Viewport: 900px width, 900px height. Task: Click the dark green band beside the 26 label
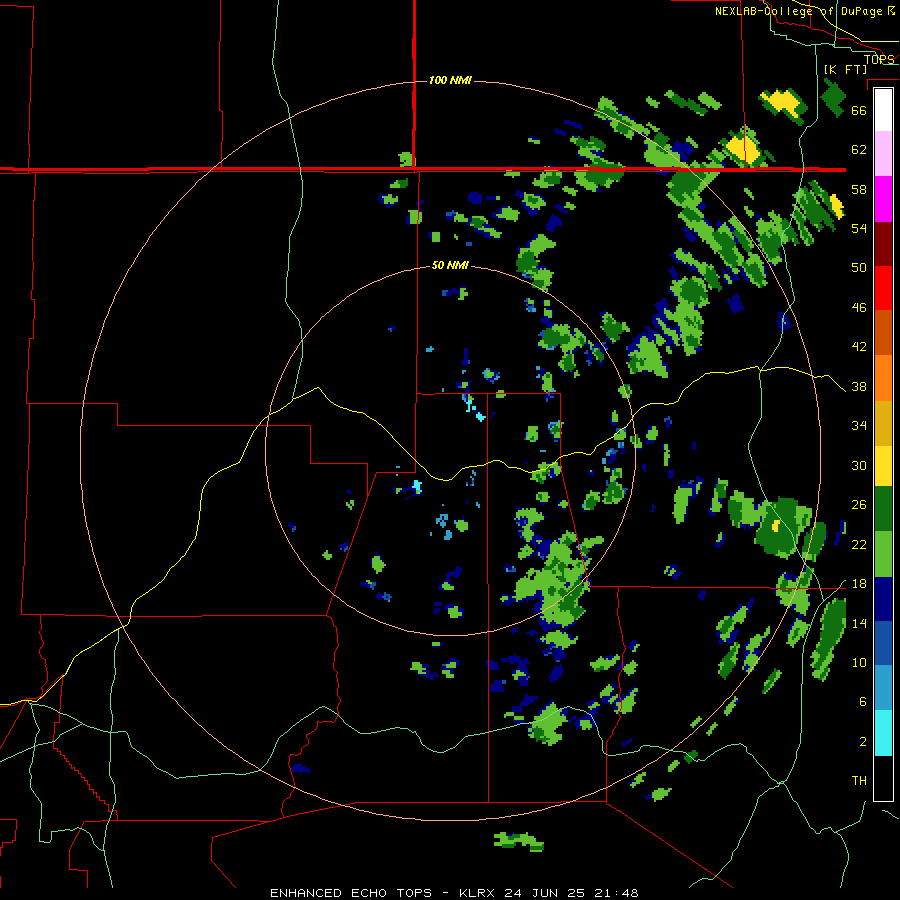coord(883,509)
